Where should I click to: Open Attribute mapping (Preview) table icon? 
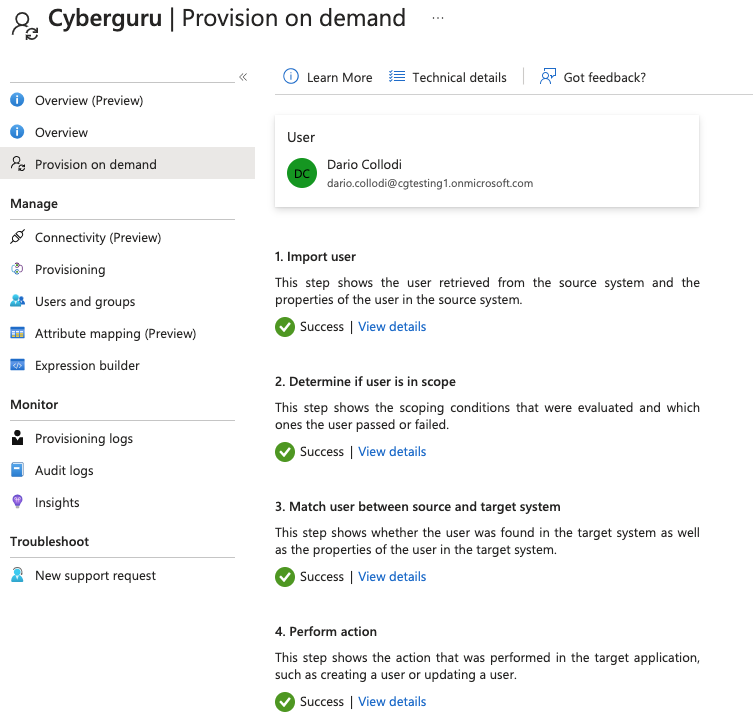point(17,333)
